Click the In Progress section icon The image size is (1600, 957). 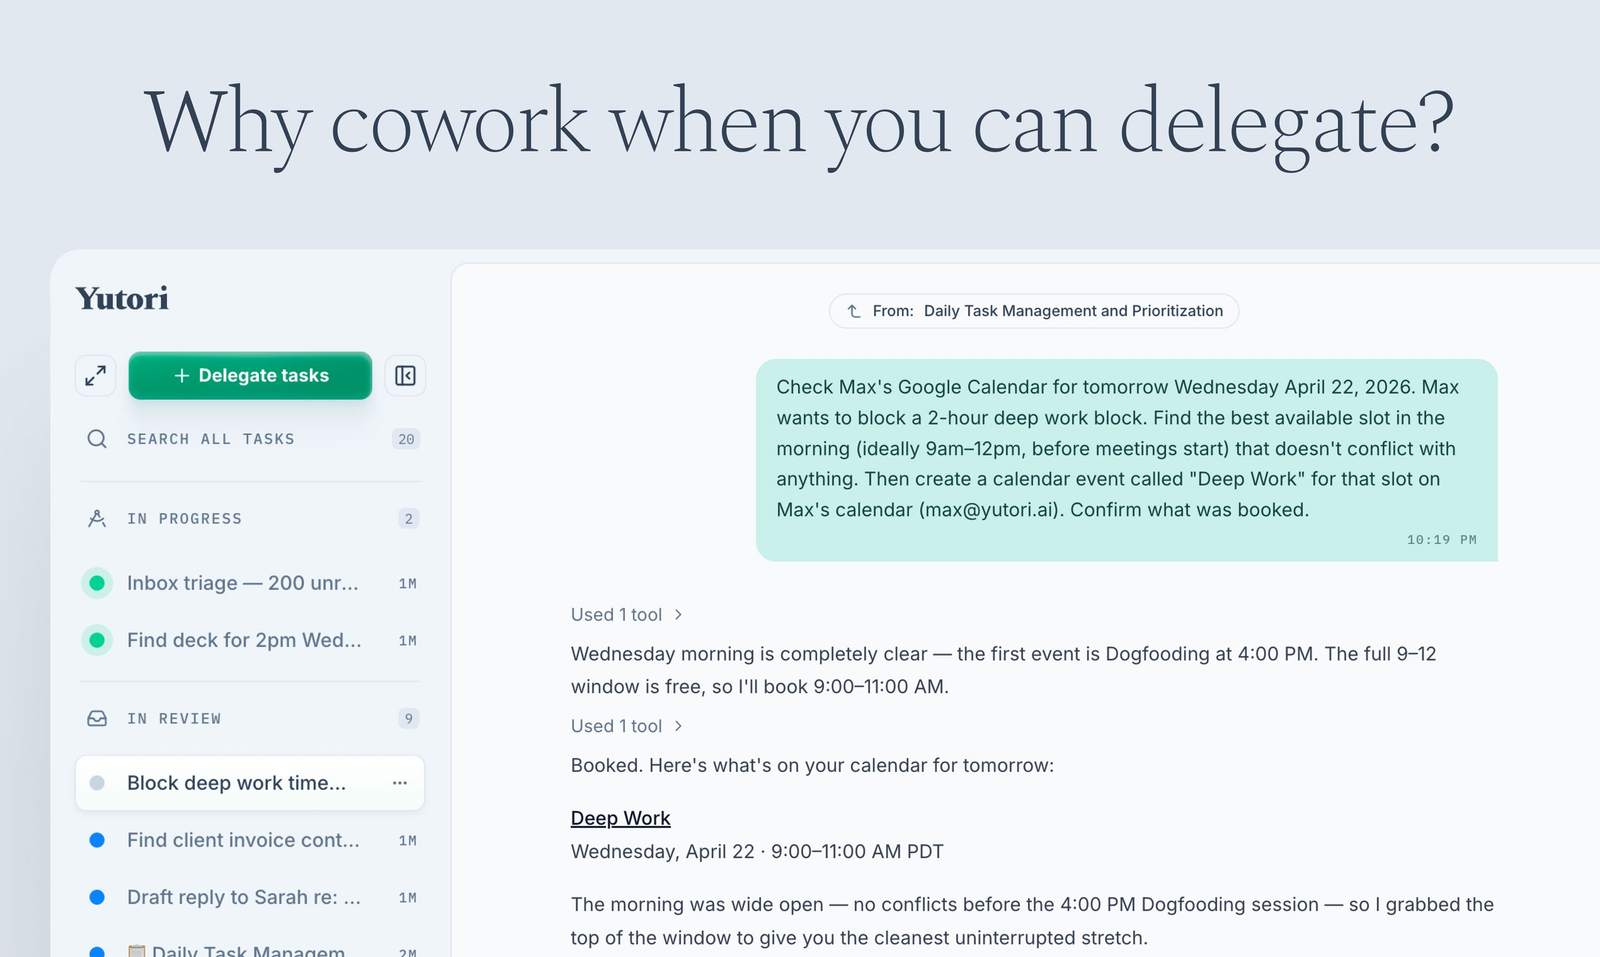(97, 519)
